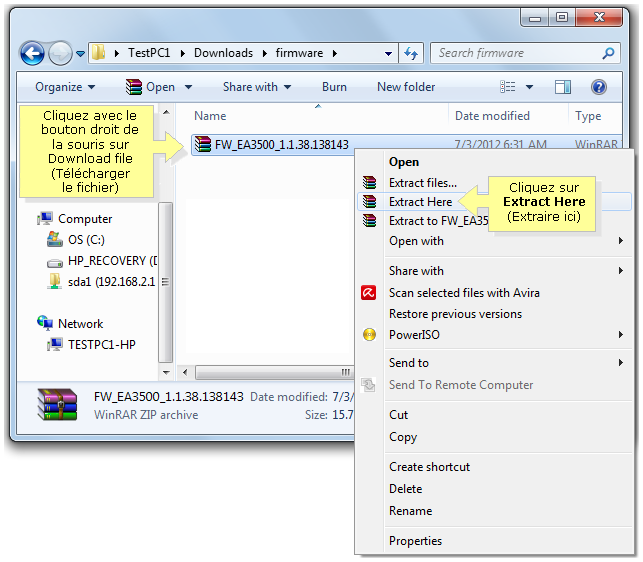
Task: Click the refresh button beside address bar
Action: point(411,53)
